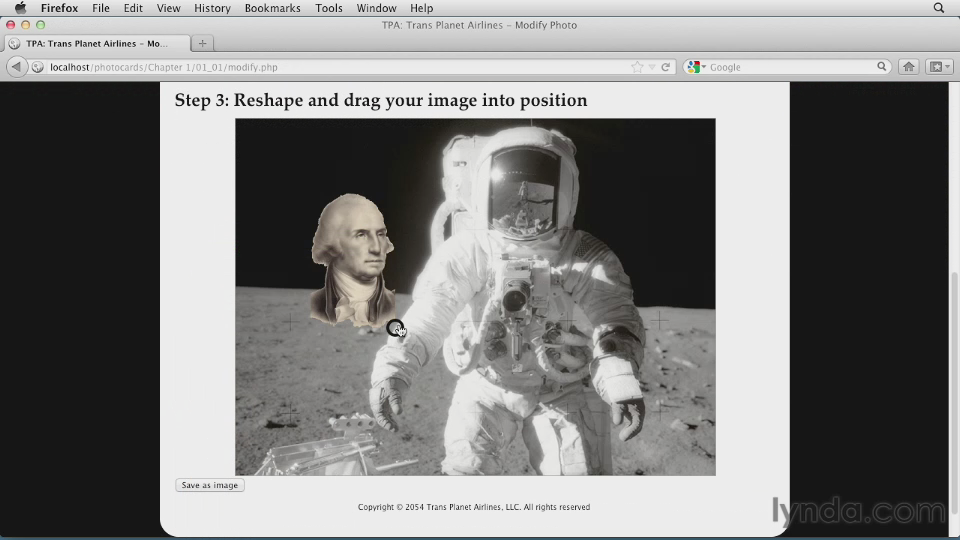Image resolution: width=960 pixels, height=540 pixels.
Task: Open the View menu
Action: tap(168, 8)
